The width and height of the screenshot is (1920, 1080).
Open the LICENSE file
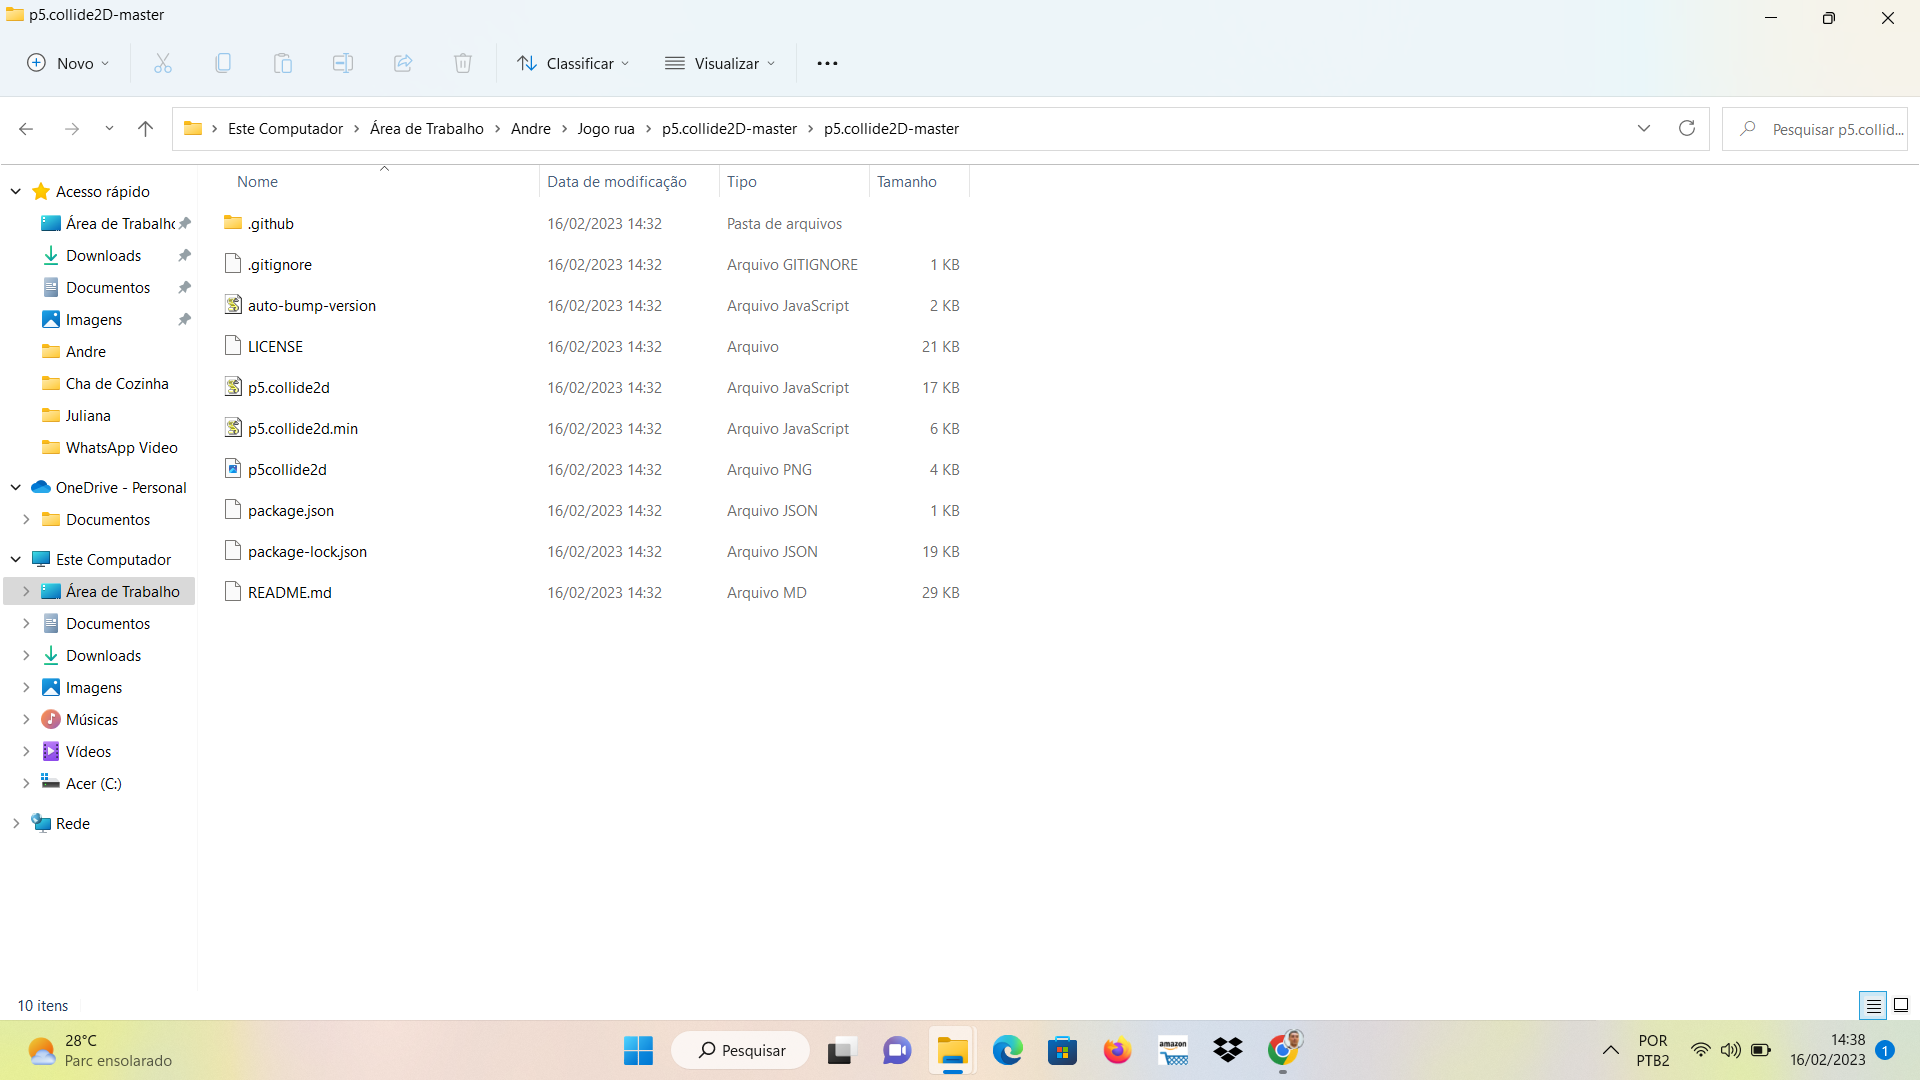[276, 345]
